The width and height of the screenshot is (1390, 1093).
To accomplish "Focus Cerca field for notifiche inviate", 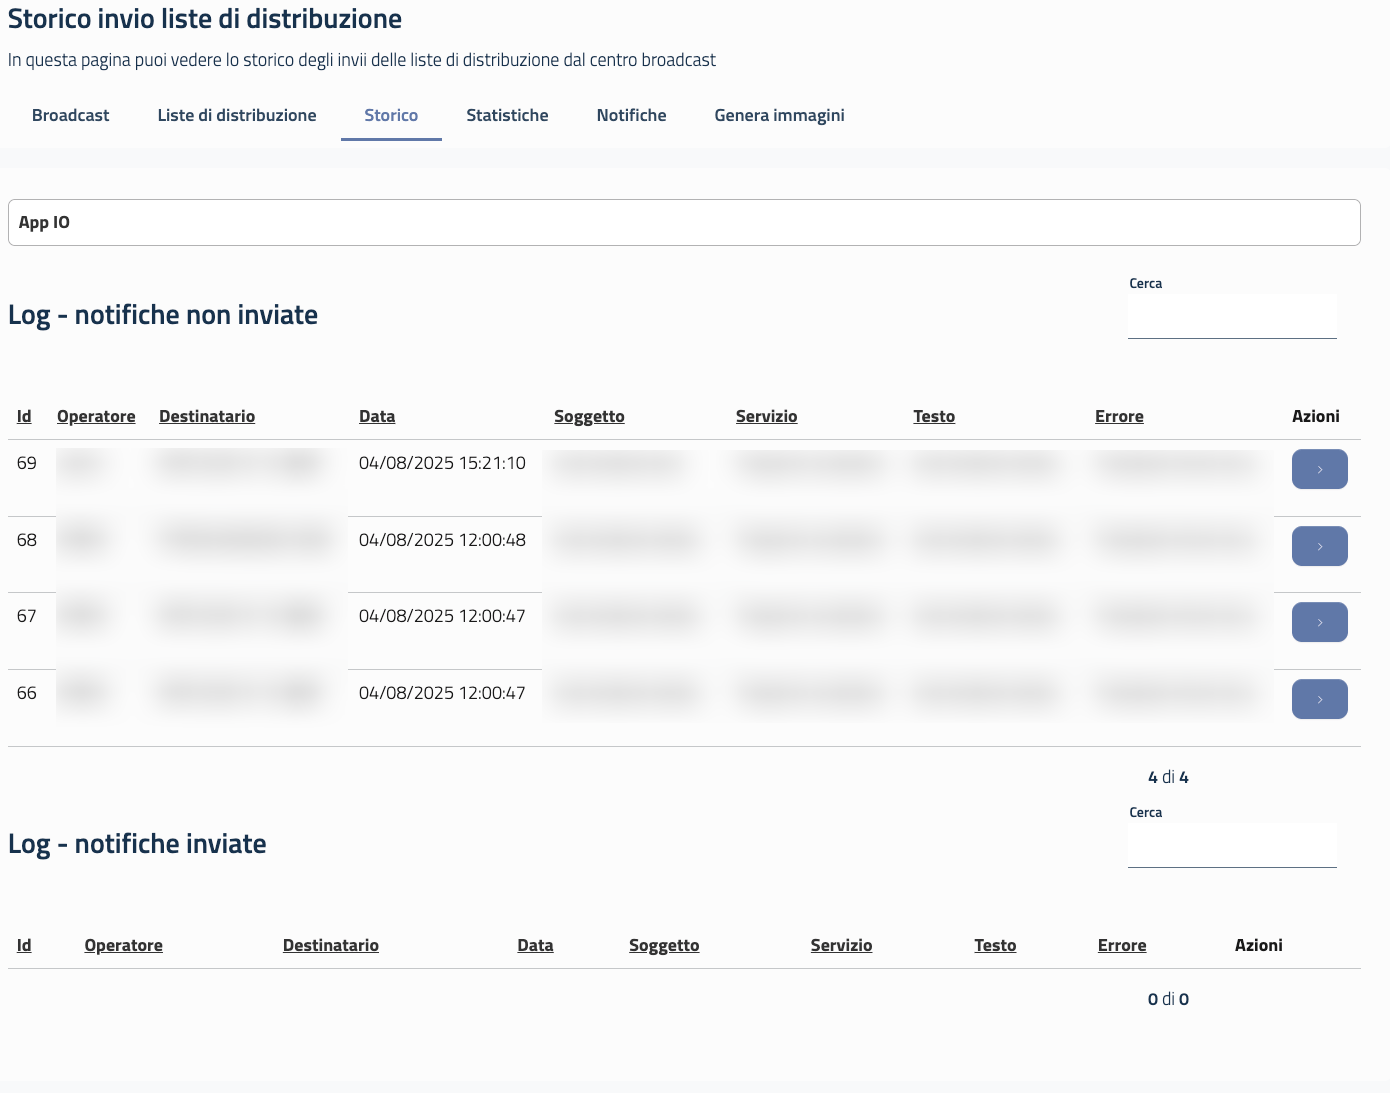I will [1232, 847].
